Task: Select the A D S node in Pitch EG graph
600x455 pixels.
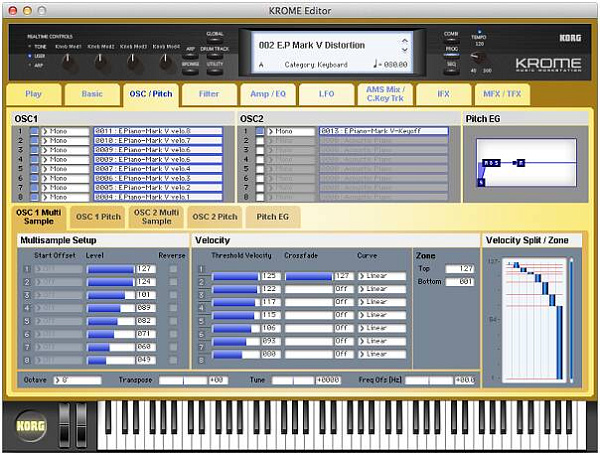Action: pyautogui.click(x=491, y=163)
